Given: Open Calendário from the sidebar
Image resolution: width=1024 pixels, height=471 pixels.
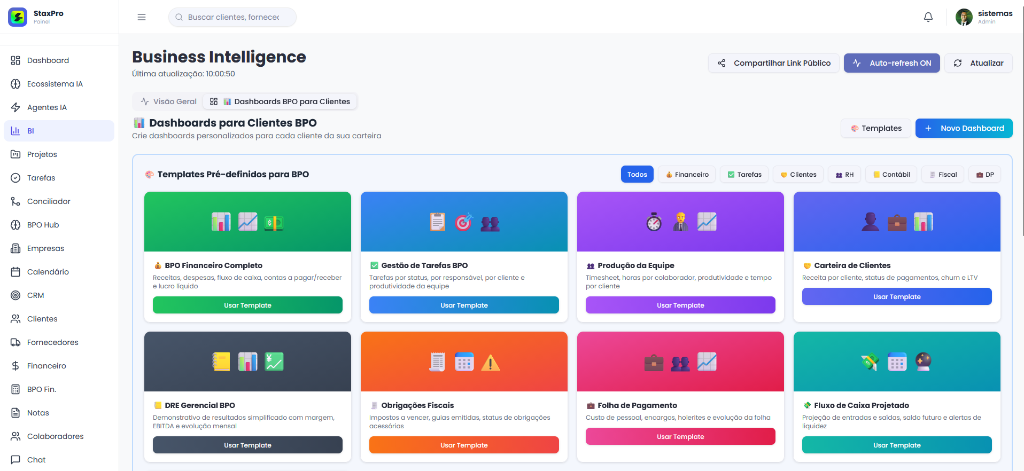Looking at the screenshot, I should [59, 272].
